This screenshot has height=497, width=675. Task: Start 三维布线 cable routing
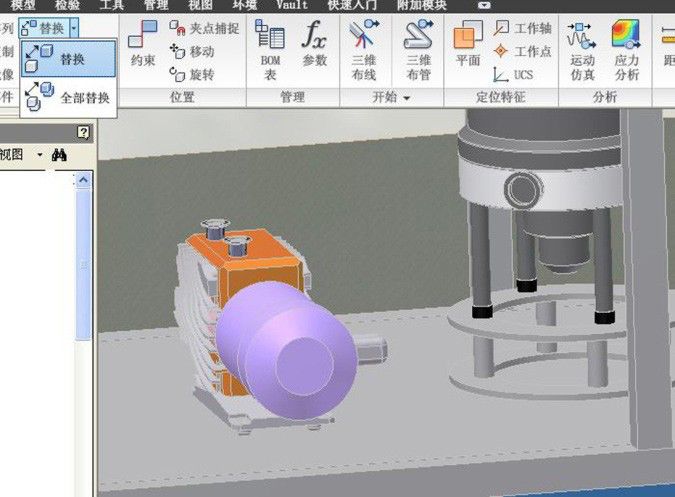click(364, 50)
